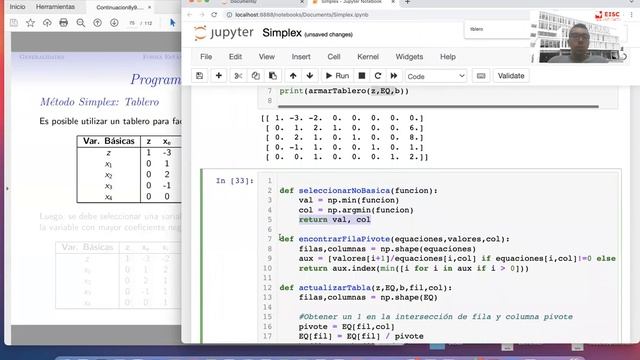Click the 'return val, col' code line
This screenshot has width=640, height=360.
tap(335, 220)
